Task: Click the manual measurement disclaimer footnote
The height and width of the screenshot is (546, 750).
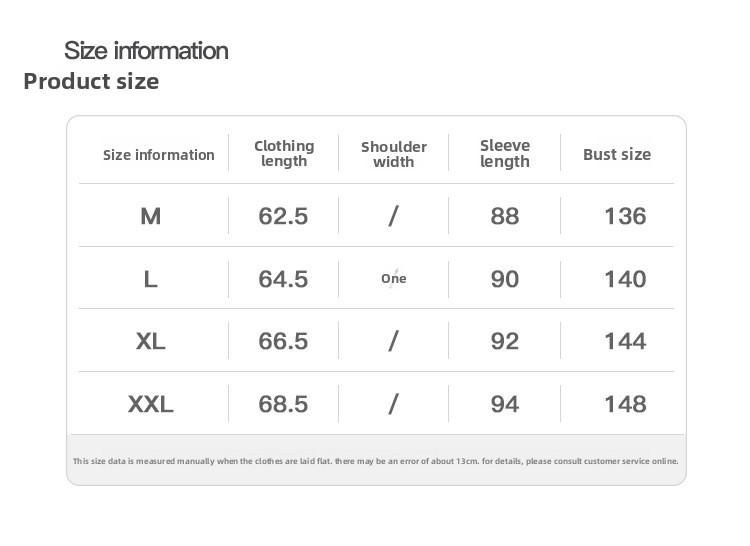Action: (376, 461)
